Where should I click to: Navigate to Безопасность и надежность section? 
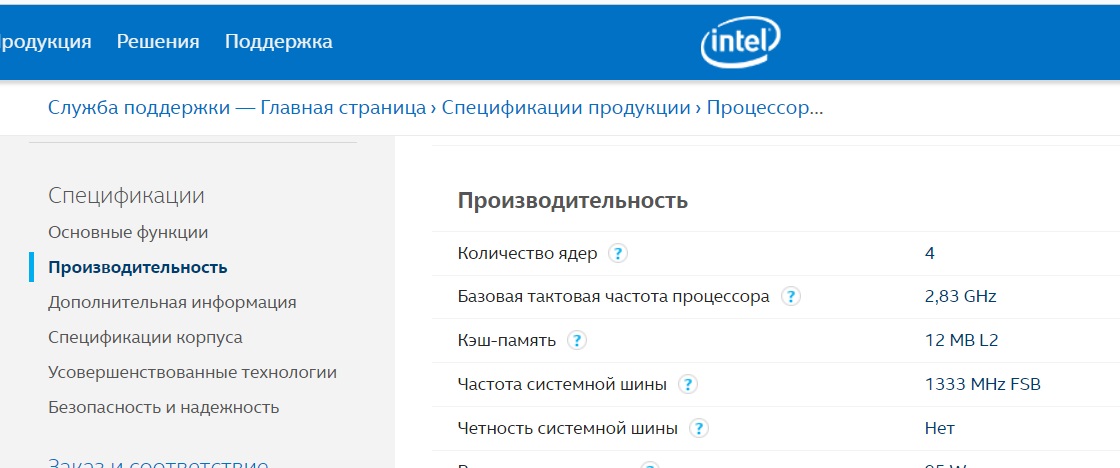pos(163,407)
